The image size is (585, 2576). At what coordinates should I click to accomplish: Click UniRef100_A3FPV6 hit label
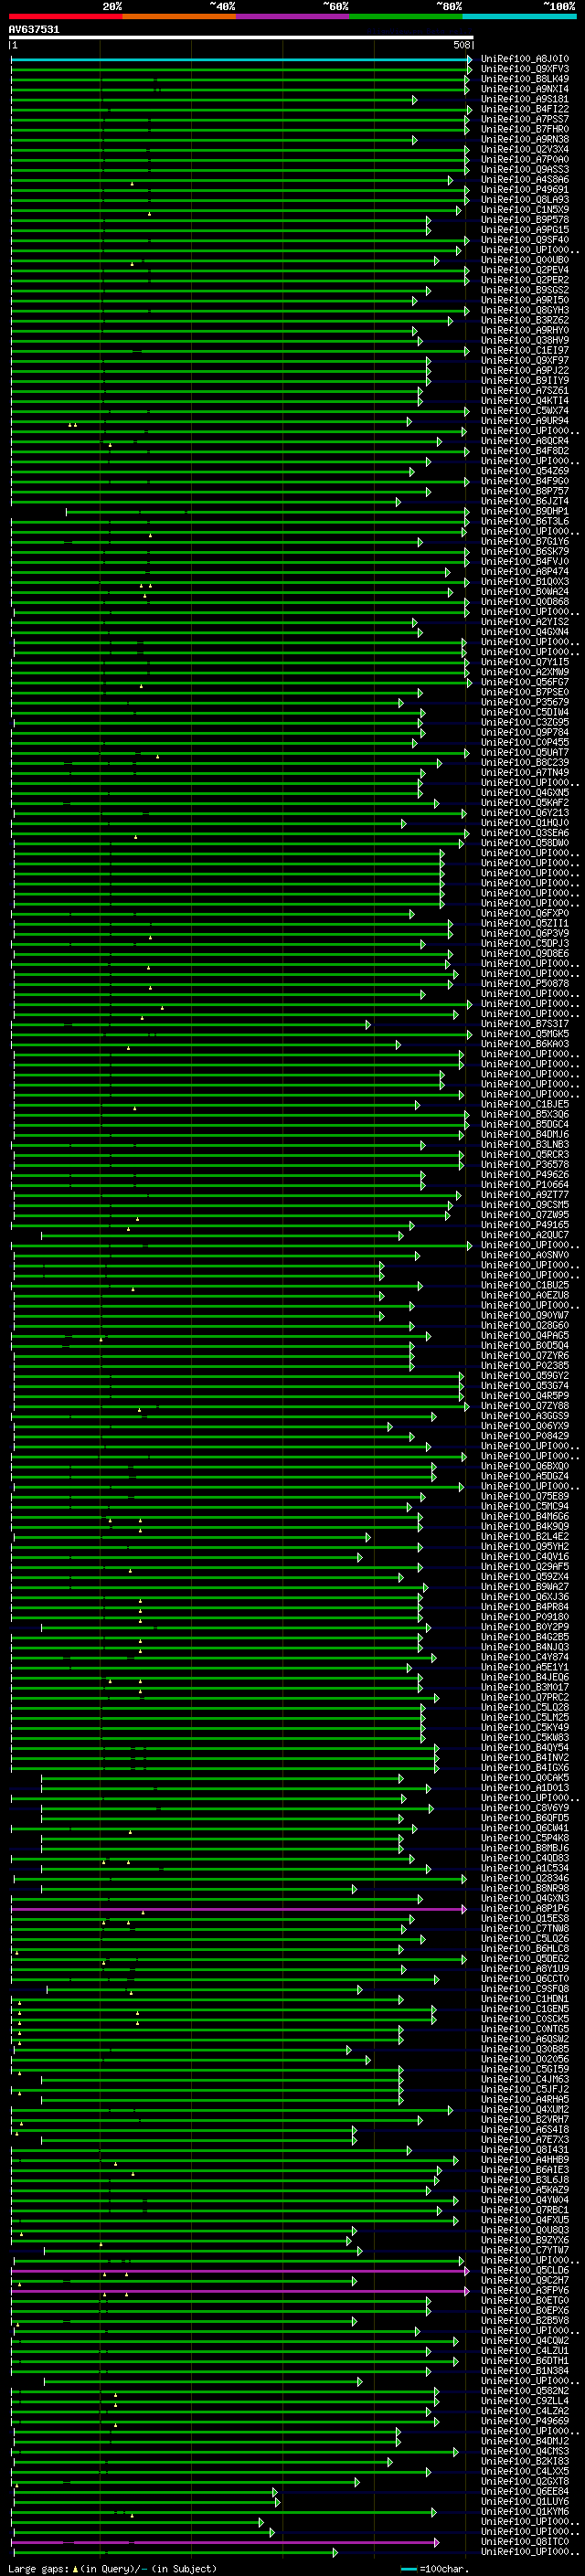click(x=525, y=2290)
